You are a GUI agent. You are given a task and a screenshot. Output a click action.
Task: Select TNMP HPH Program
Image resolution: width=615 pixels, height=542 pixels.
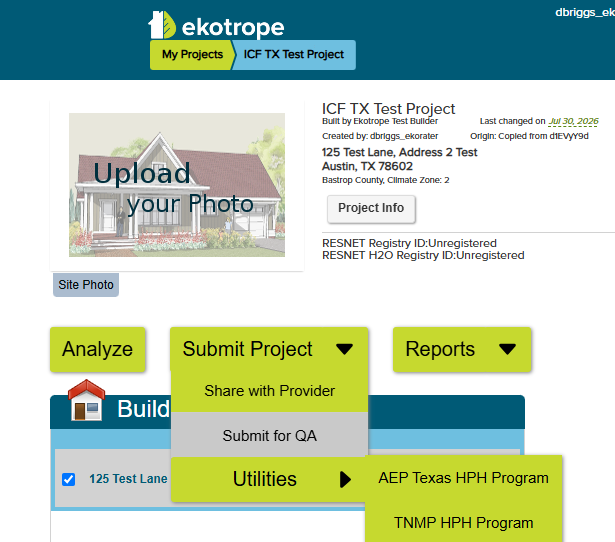click(463, 522)
